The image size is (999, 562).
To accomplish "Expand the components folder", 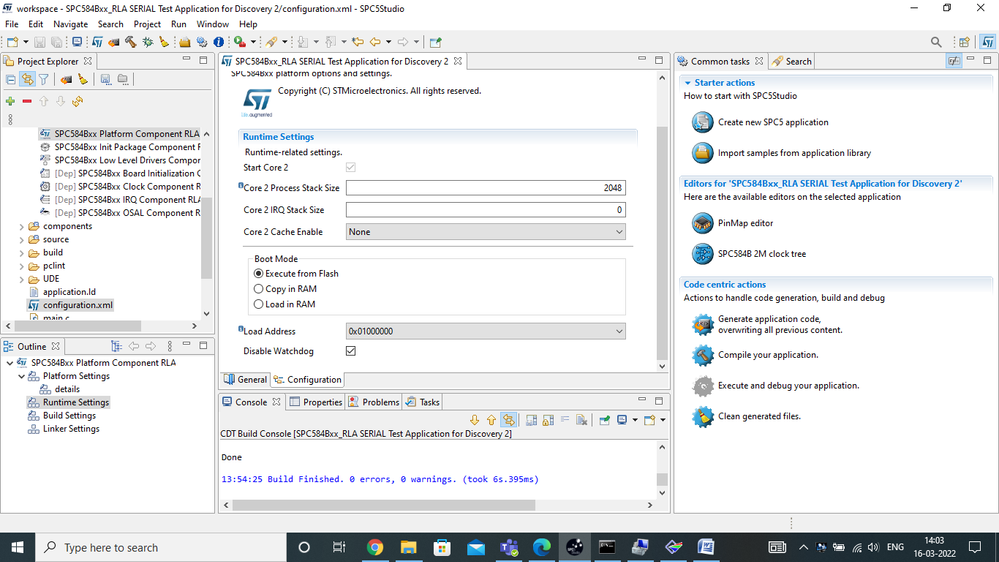I will [22, 226].
